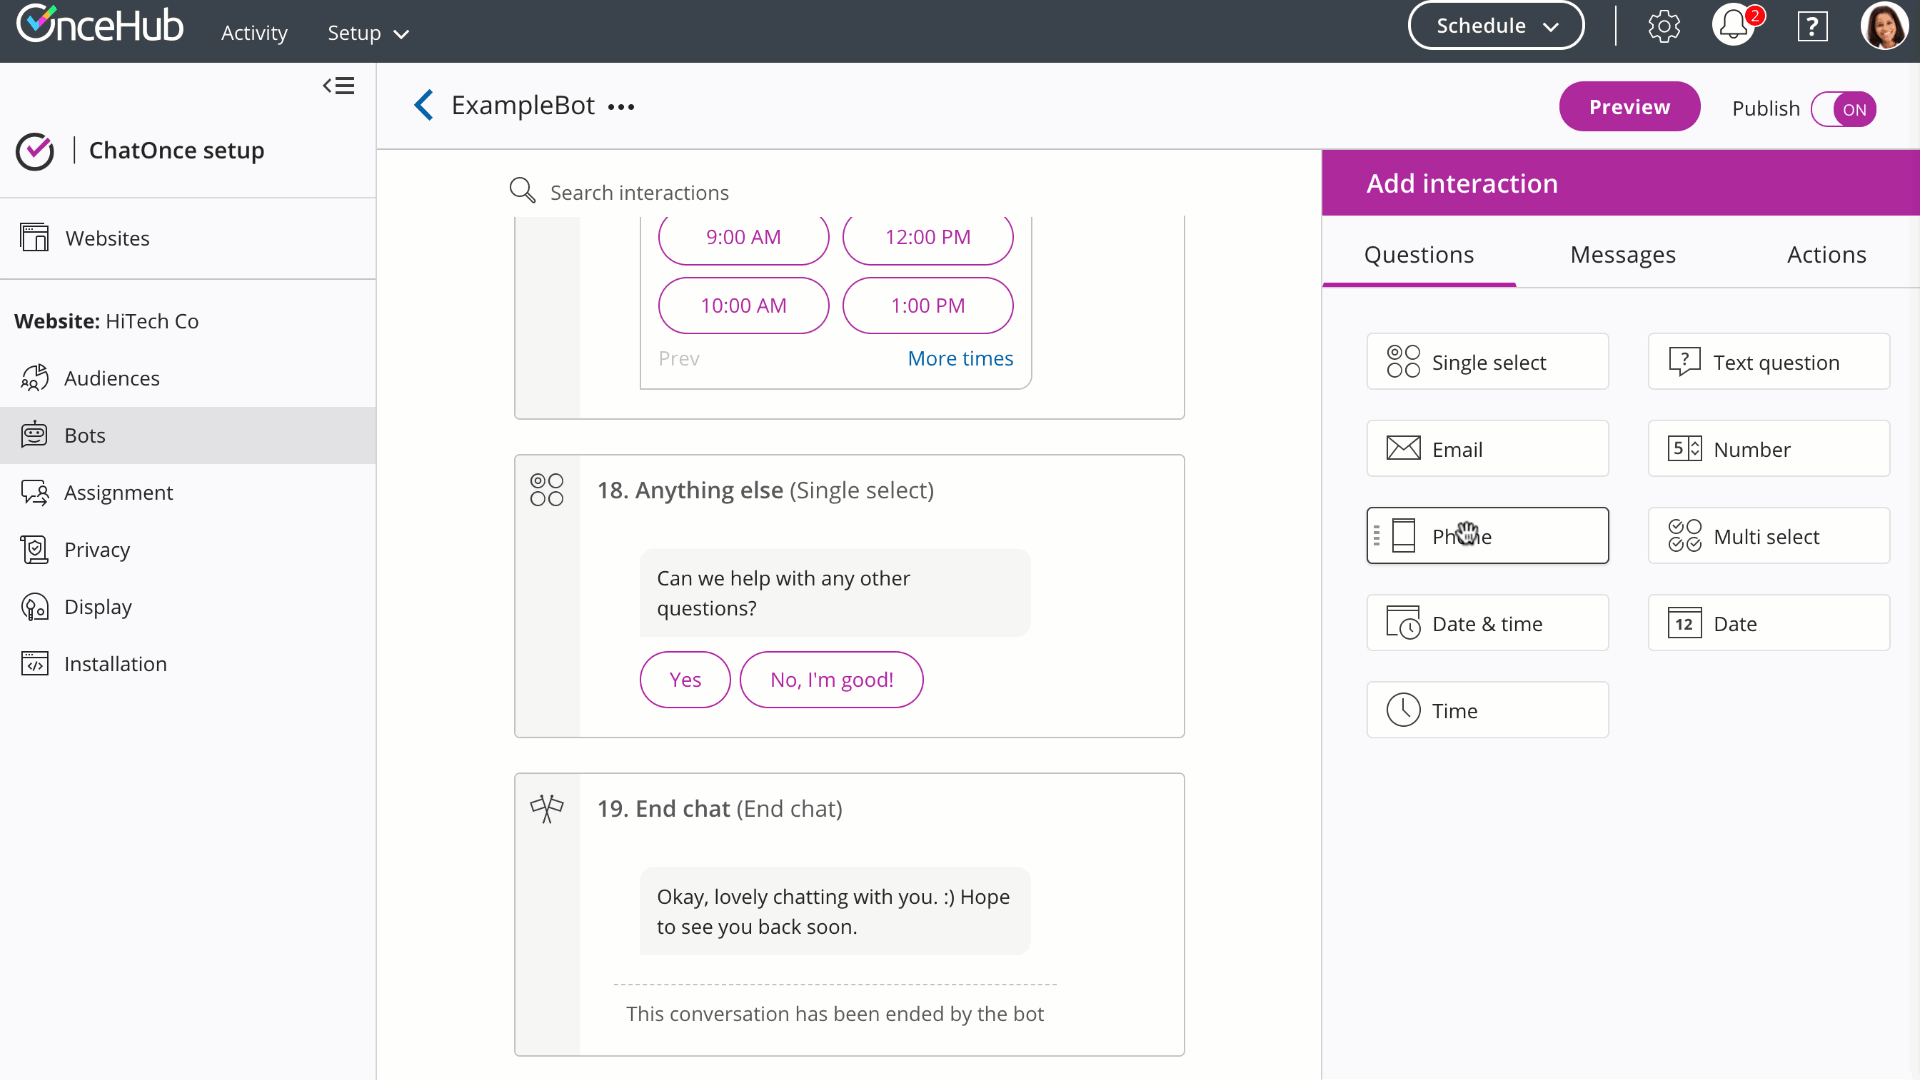Toggle the Publish switch off
Viewport: 1920px width, 1080px height.
(1843, 109)
